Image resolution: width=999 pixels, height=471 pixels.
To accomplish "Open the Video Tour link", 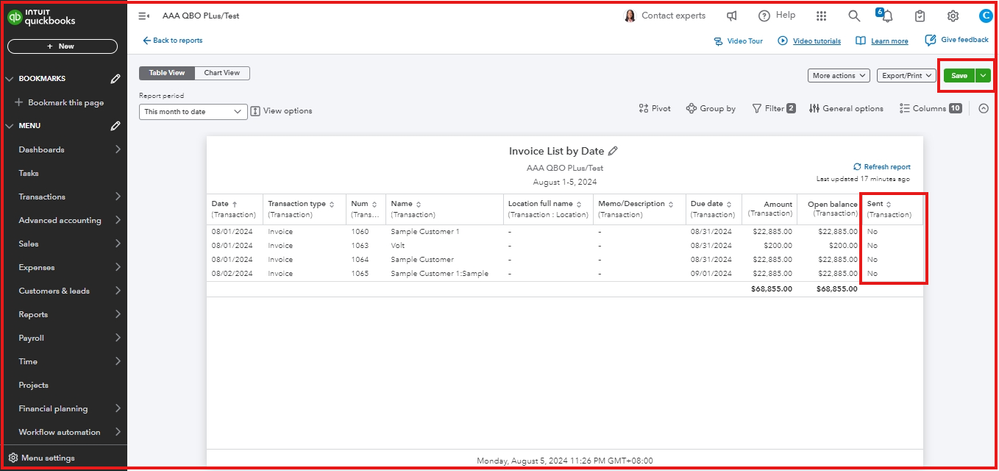I will (738, 41).
